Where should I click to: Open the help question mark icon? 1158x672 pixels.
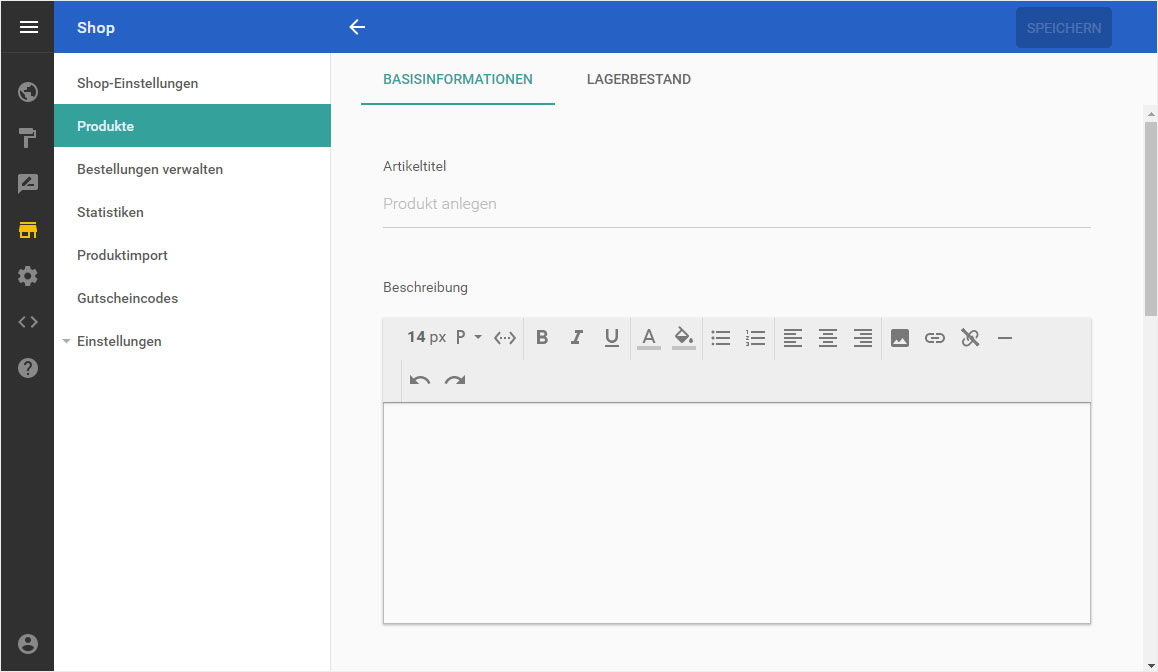point(28,368)
